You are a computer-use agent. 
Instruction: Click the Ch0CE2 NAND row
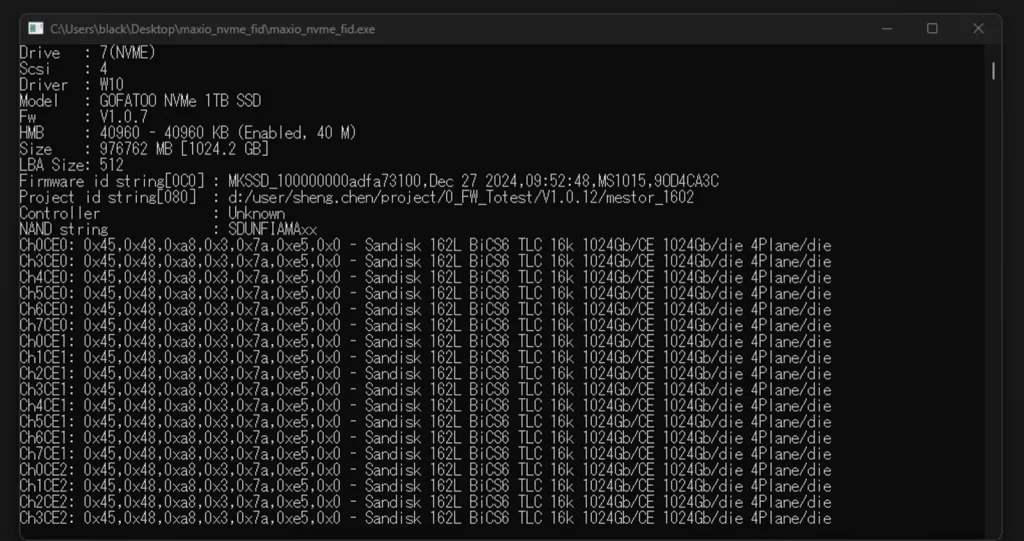click(x=425, y=470)
